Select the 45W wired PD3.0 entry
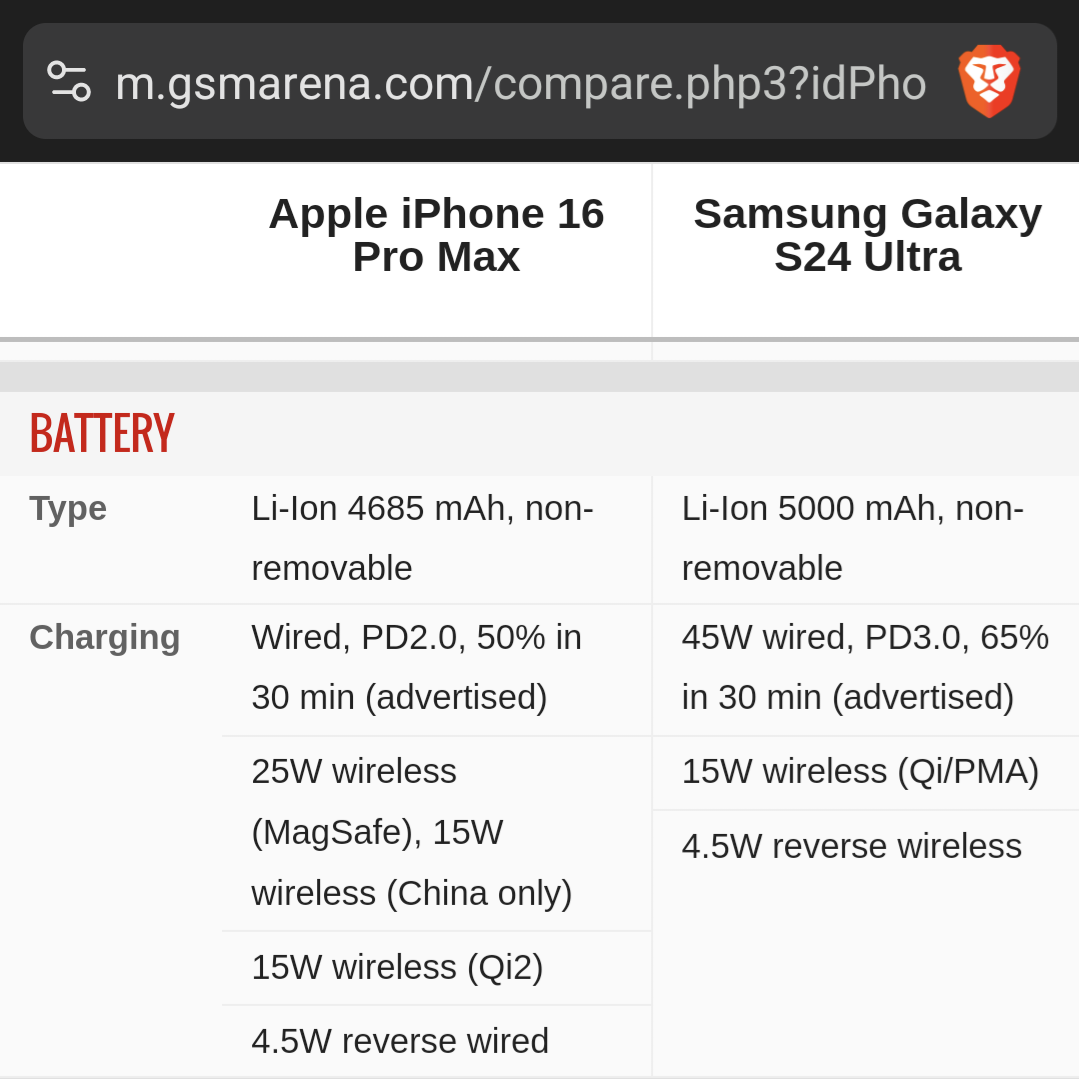The image size is (1079, 1079). tap(865, 667)
